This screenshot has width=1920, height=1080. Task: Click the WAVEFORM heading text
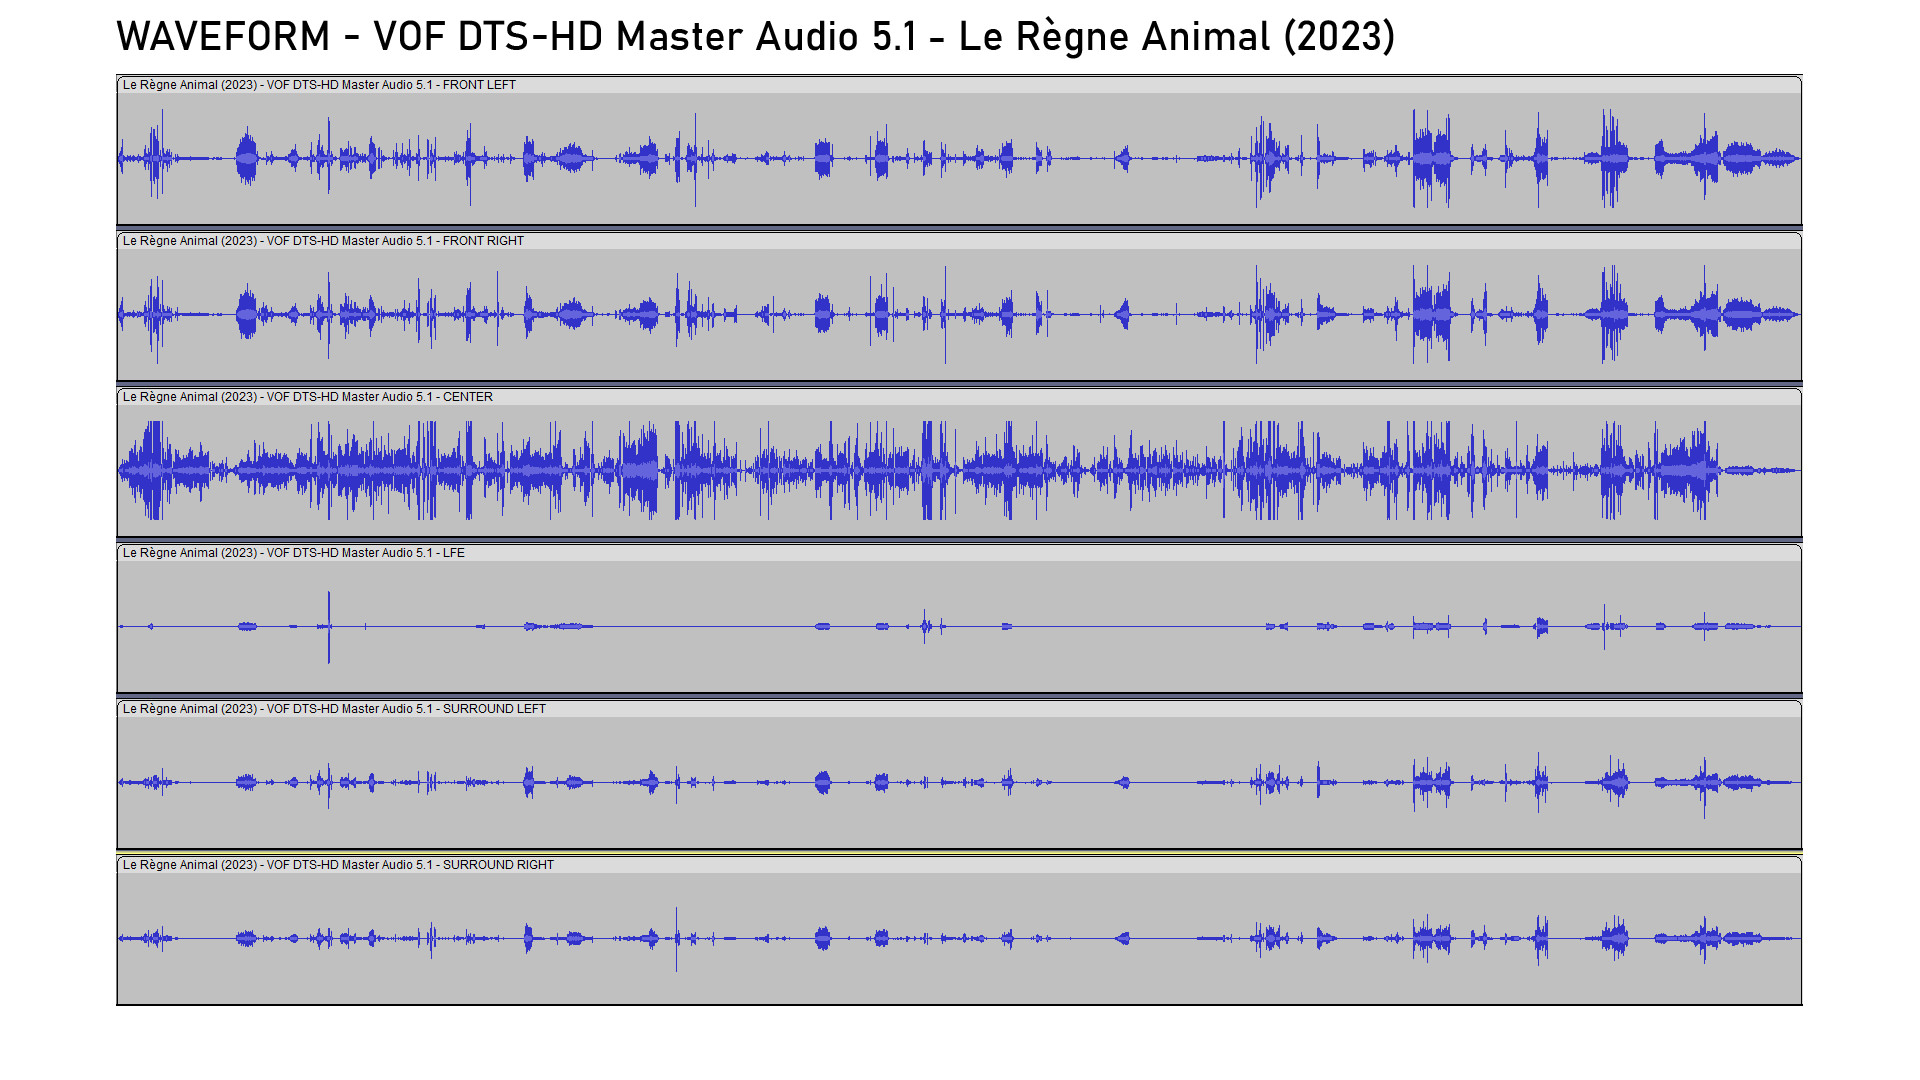(x=755, y=37)
